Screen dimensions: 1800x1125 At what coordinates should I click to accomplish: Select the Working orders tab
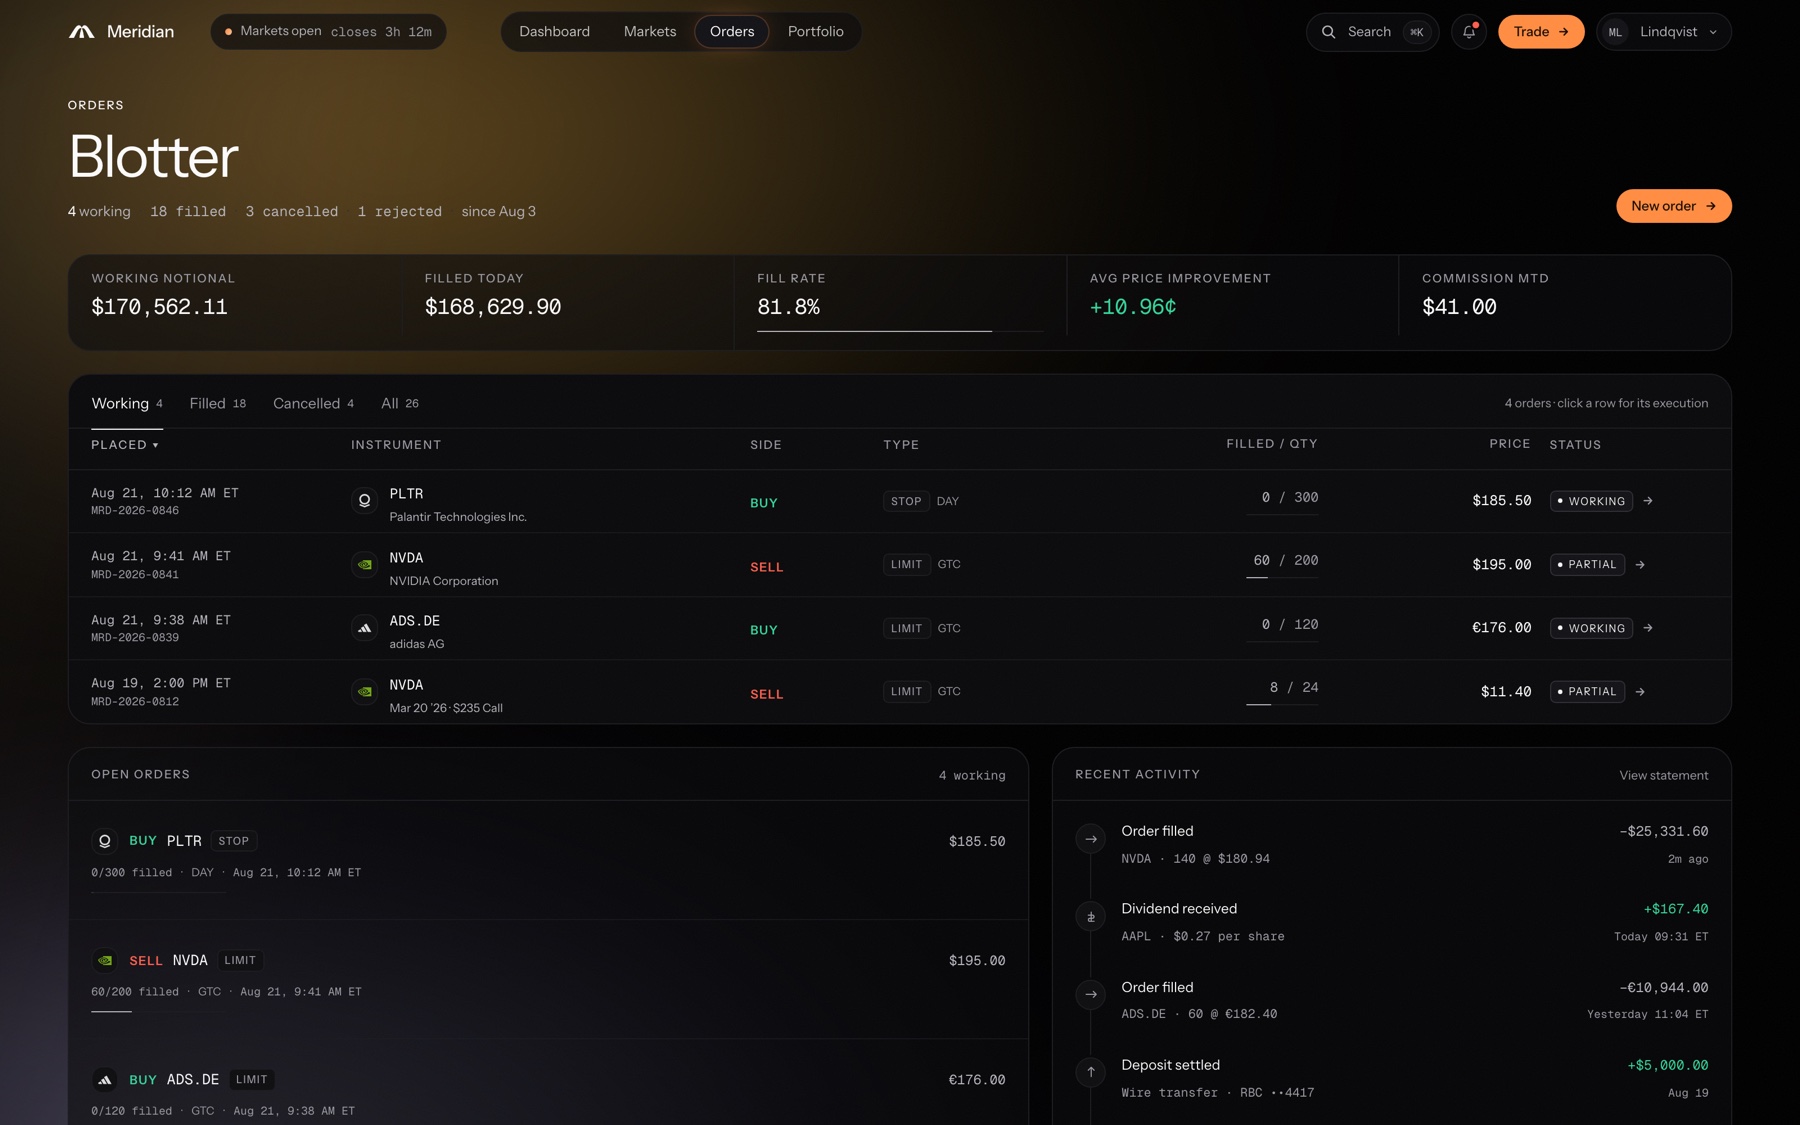127,403
